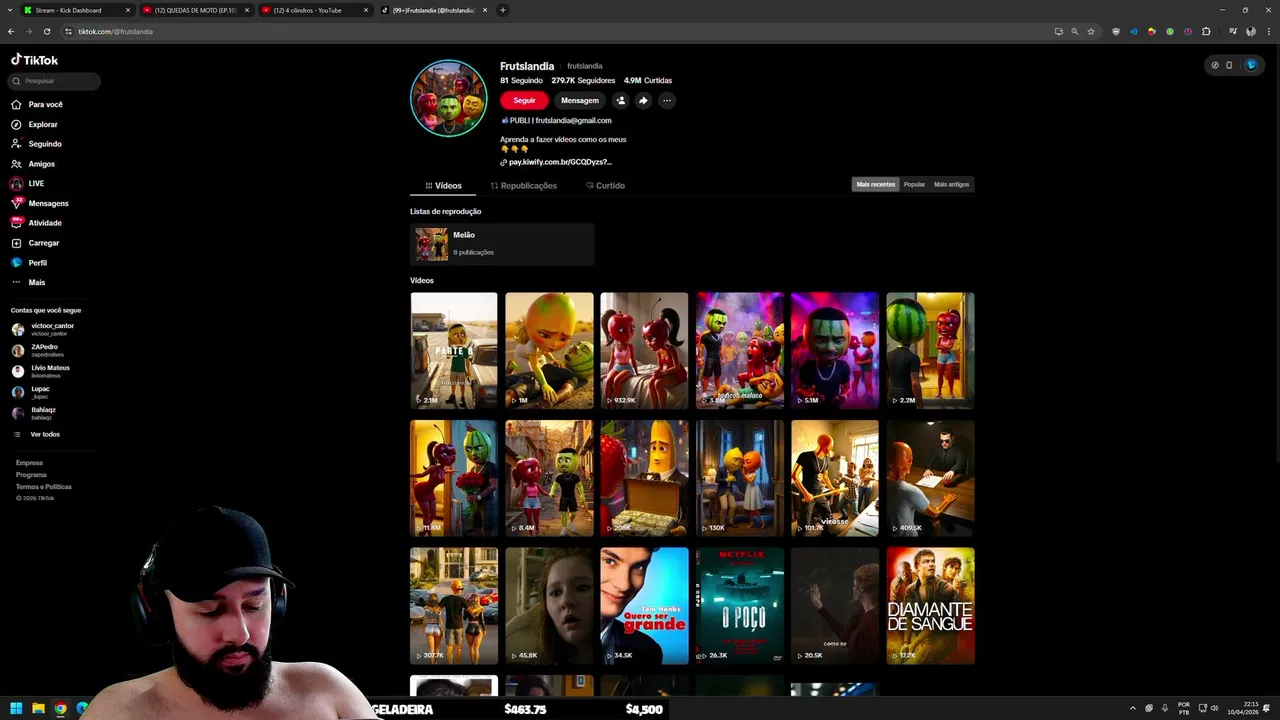Viewport: 1280px width, 720px height.
Task: Reload the page
Action: (x=46, y=31)
